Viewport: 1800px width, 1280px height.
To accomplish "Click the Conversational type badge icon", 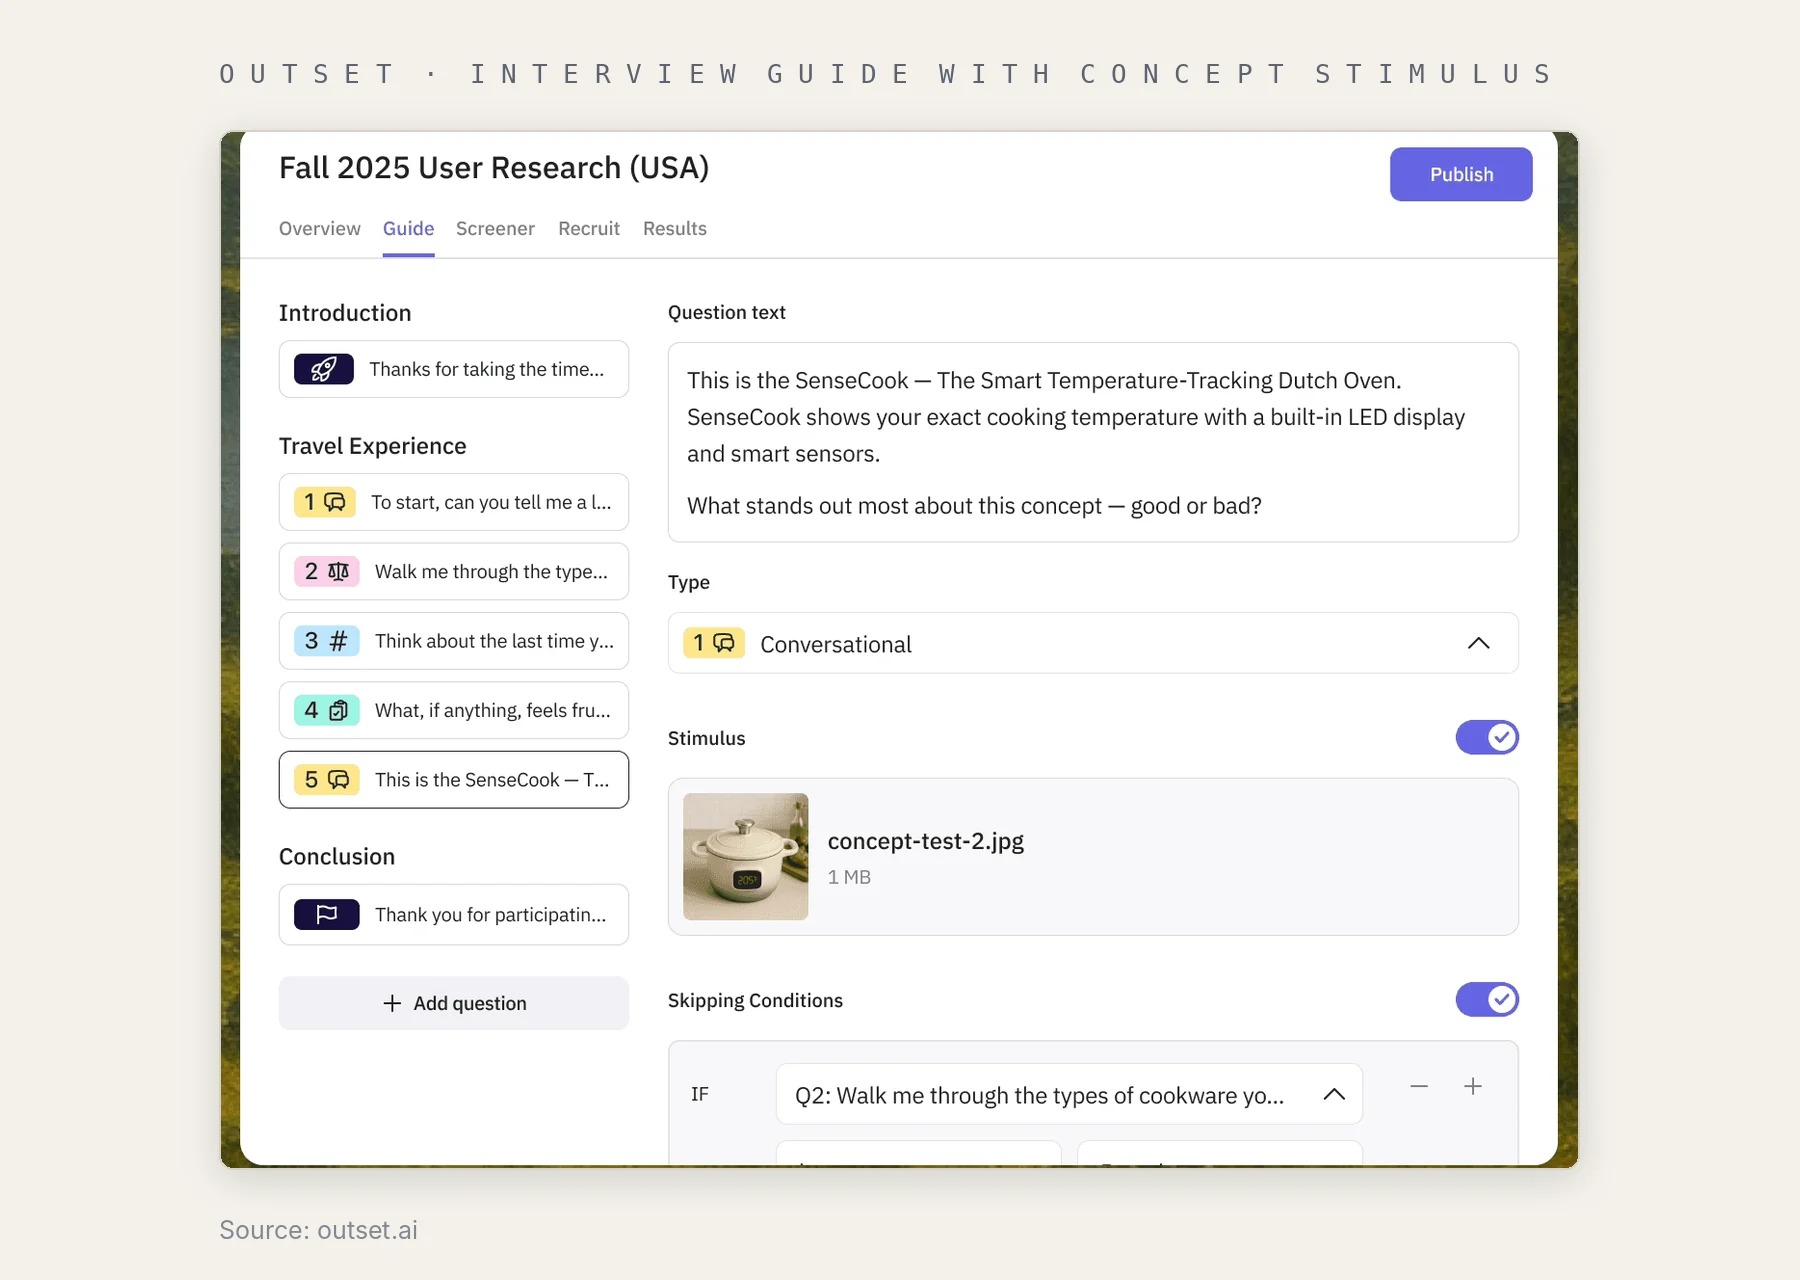I will (x=714, y=643).
